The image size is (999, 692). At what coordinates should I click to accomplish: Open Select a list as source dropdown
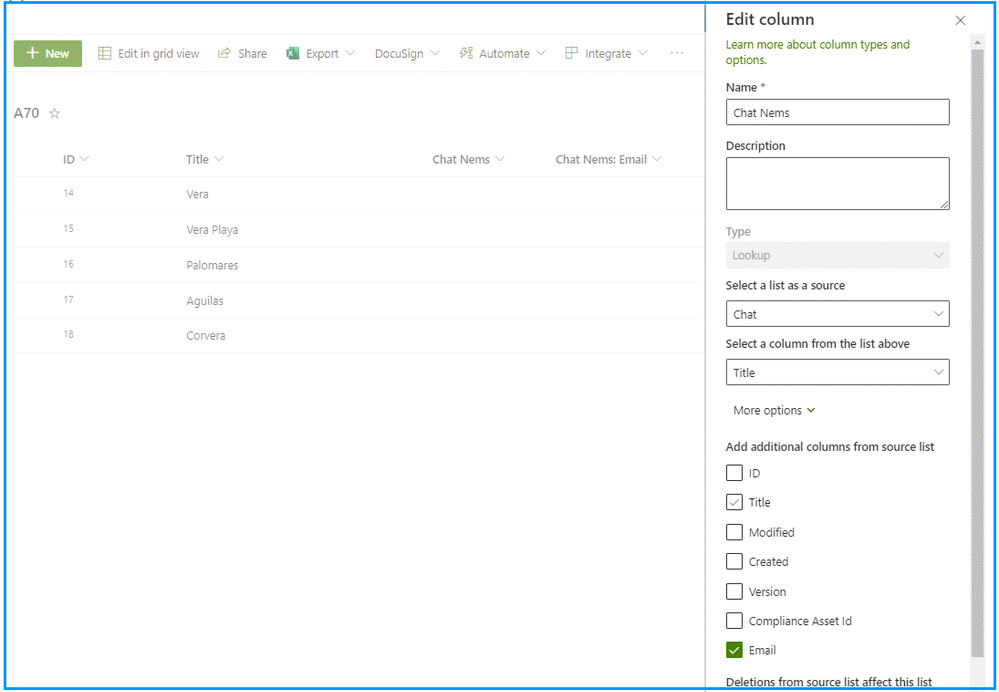[837, 314]
